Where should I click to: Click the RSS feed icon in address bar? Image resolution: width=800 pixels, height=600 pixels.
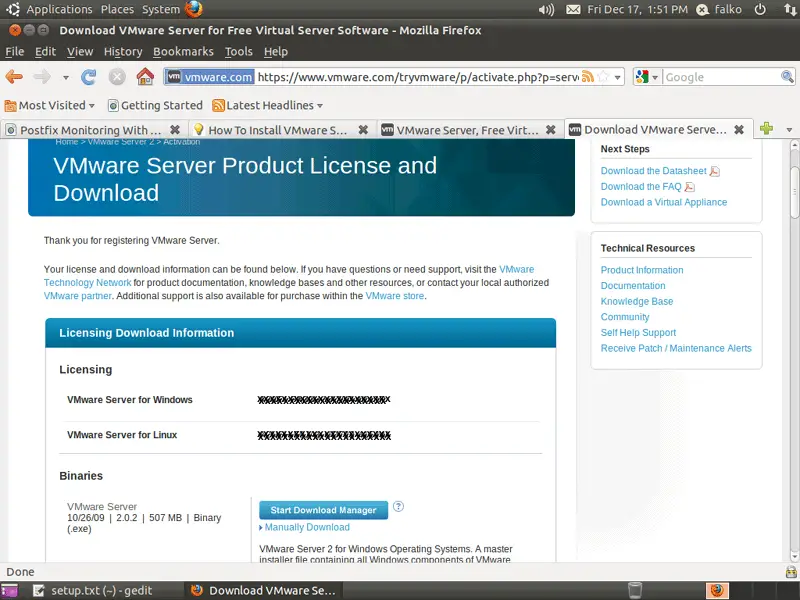588,77
